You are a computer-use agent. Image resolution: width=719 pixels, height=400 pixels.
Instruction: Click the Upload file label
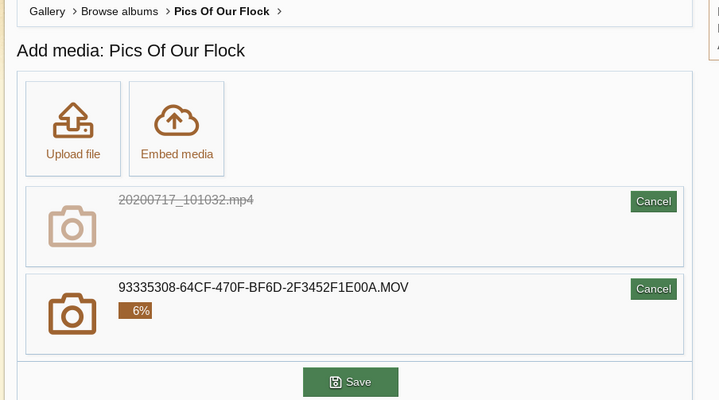coord(73,154)
